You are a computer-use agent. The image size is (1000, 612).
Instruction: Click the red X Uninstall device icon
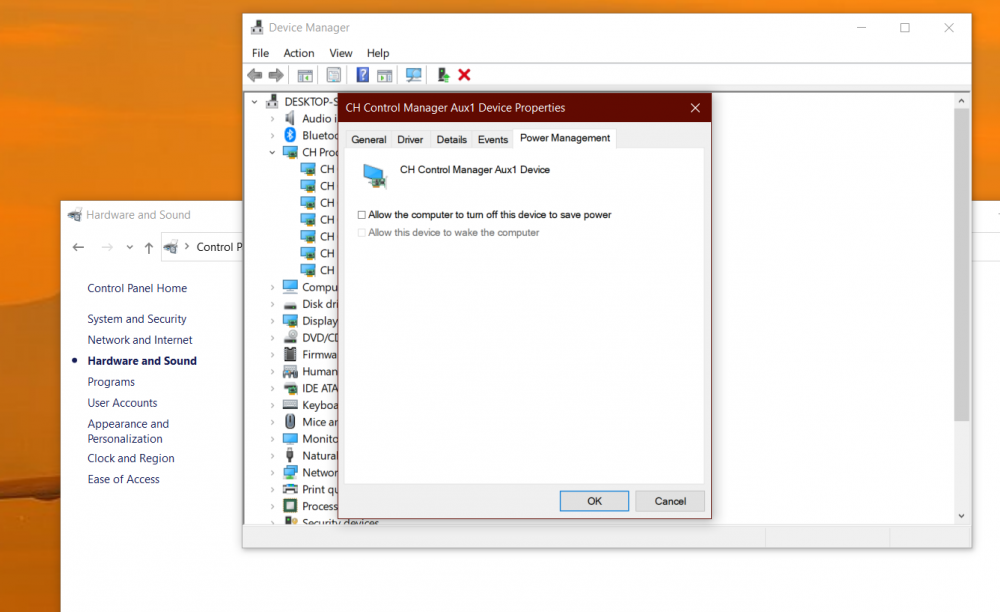tap(464, 75)
